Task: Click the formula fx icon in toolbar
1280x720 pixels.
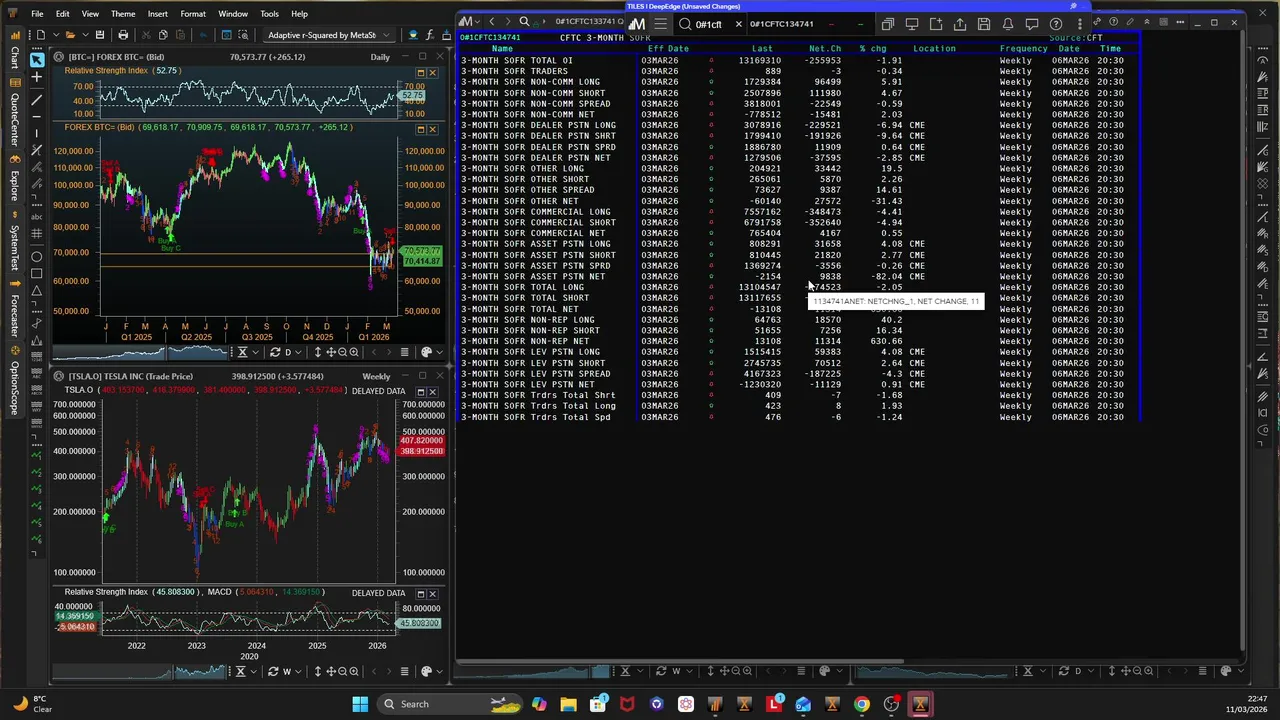Action: (430, 35)
